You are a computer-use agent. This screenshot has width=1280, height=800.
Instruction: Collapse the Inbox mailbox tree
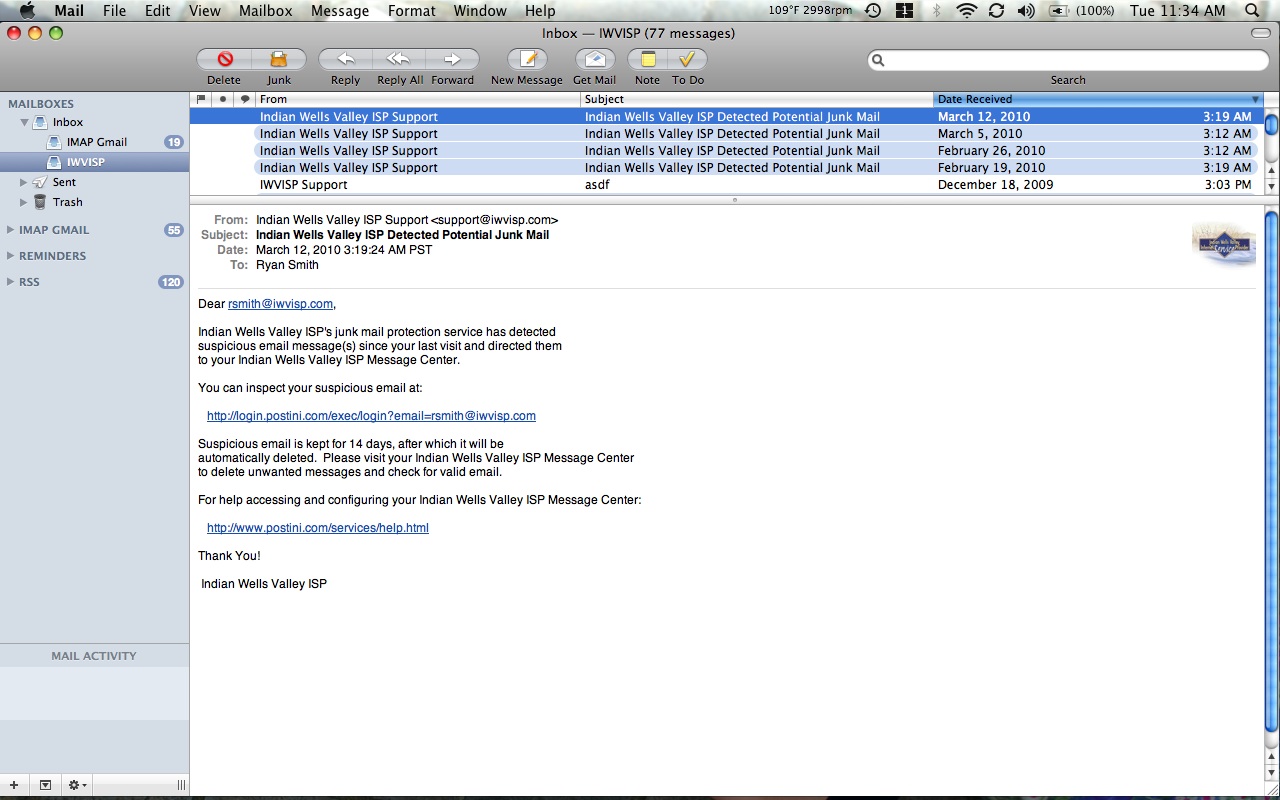tap(24, 122)
